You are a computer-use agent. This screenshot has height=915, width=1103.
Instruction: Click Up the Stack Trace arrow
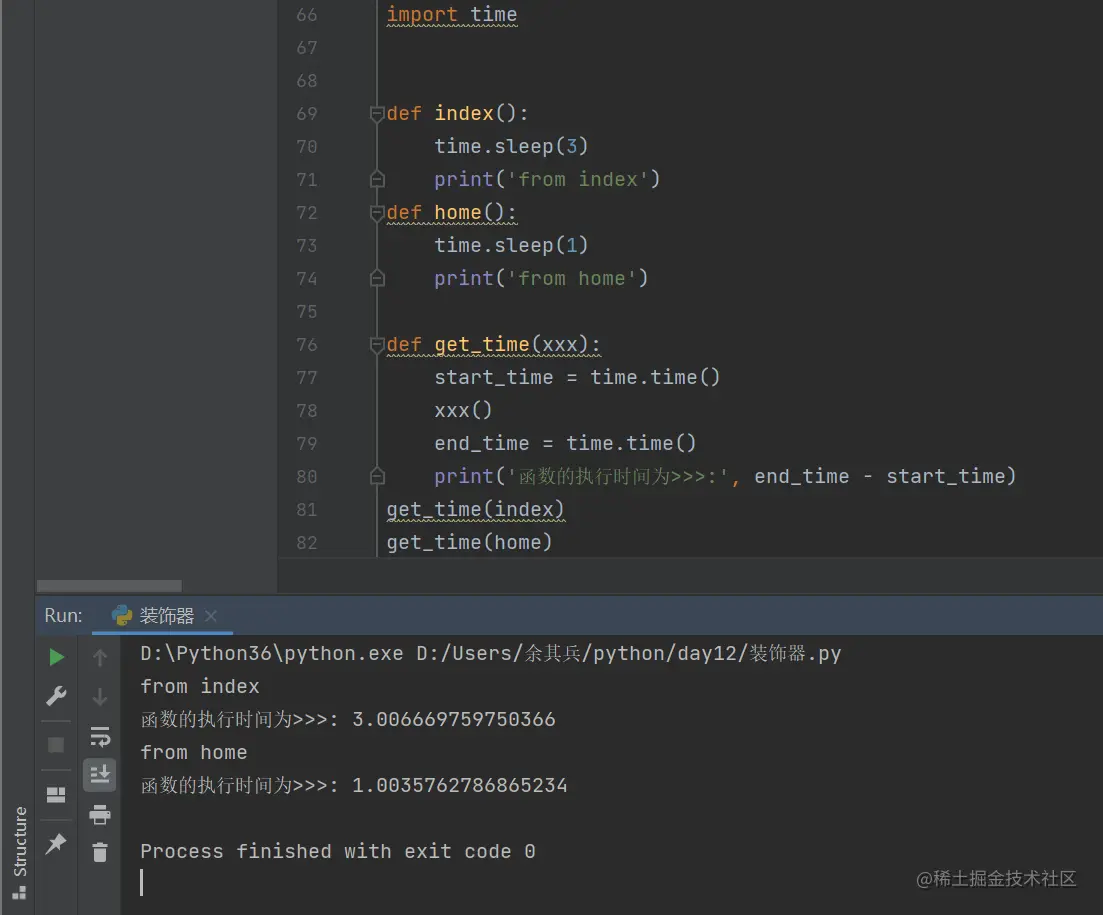tap(100, 658)
